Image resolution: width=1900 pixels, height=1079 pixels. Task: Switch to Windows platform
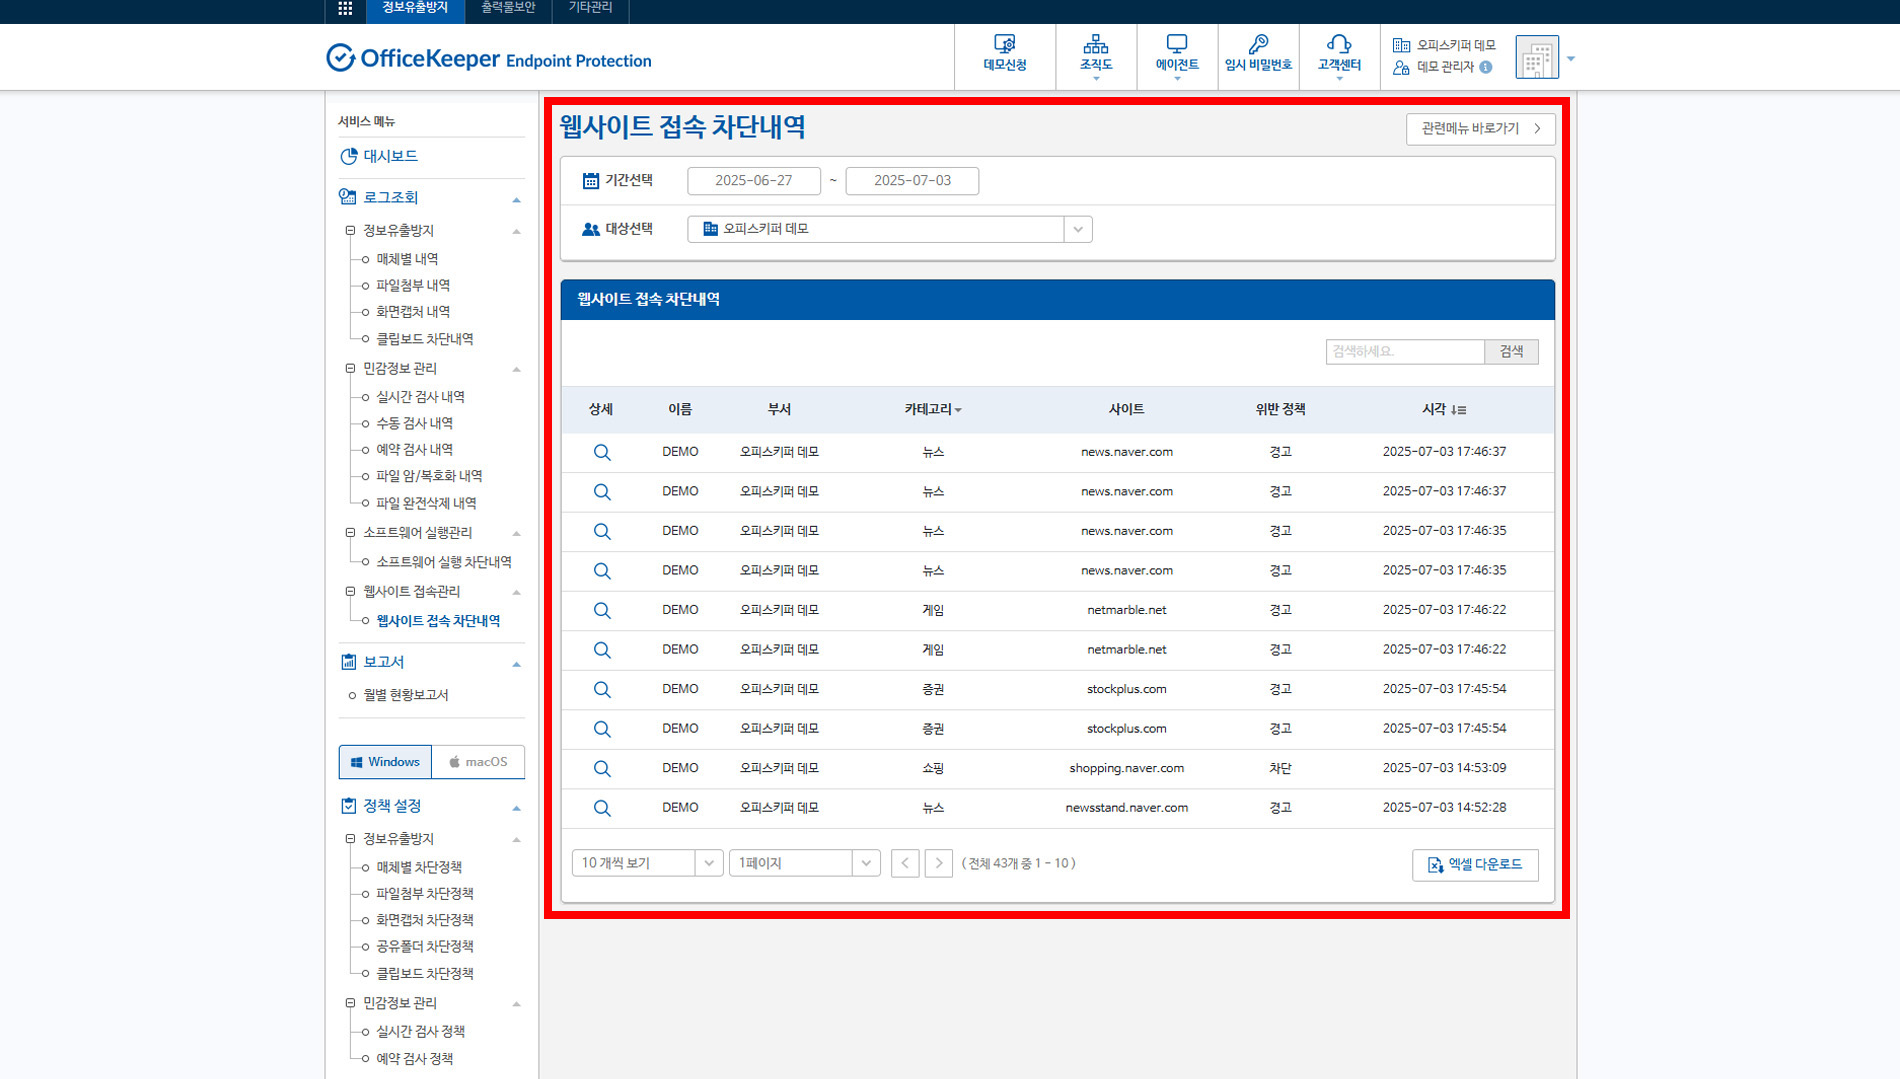tap(385, 762)
